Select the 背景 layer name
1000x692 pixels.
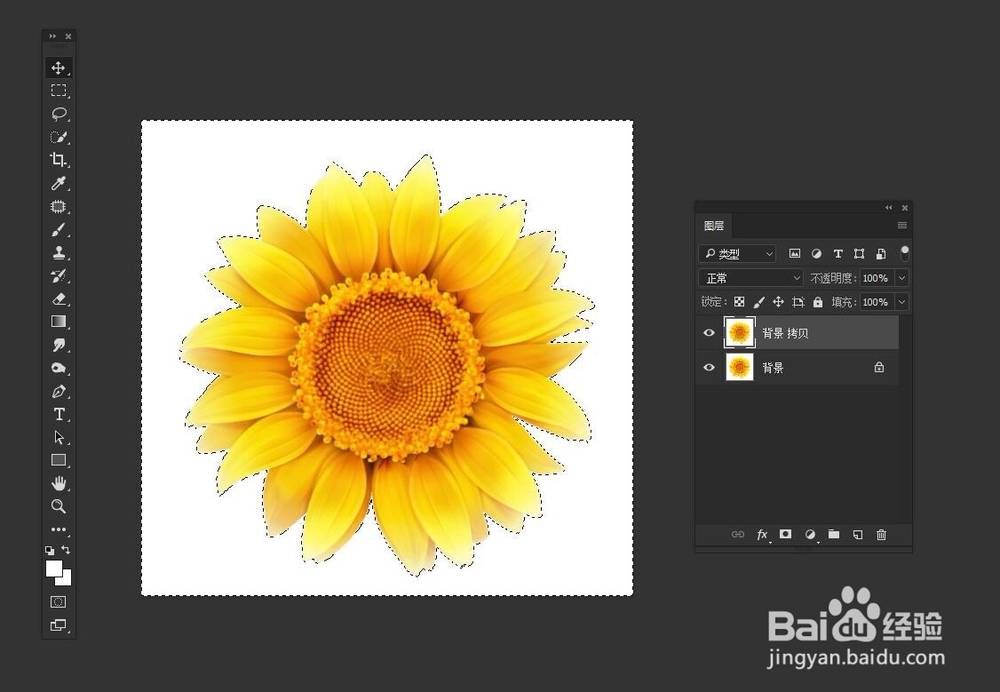point(772,368)
